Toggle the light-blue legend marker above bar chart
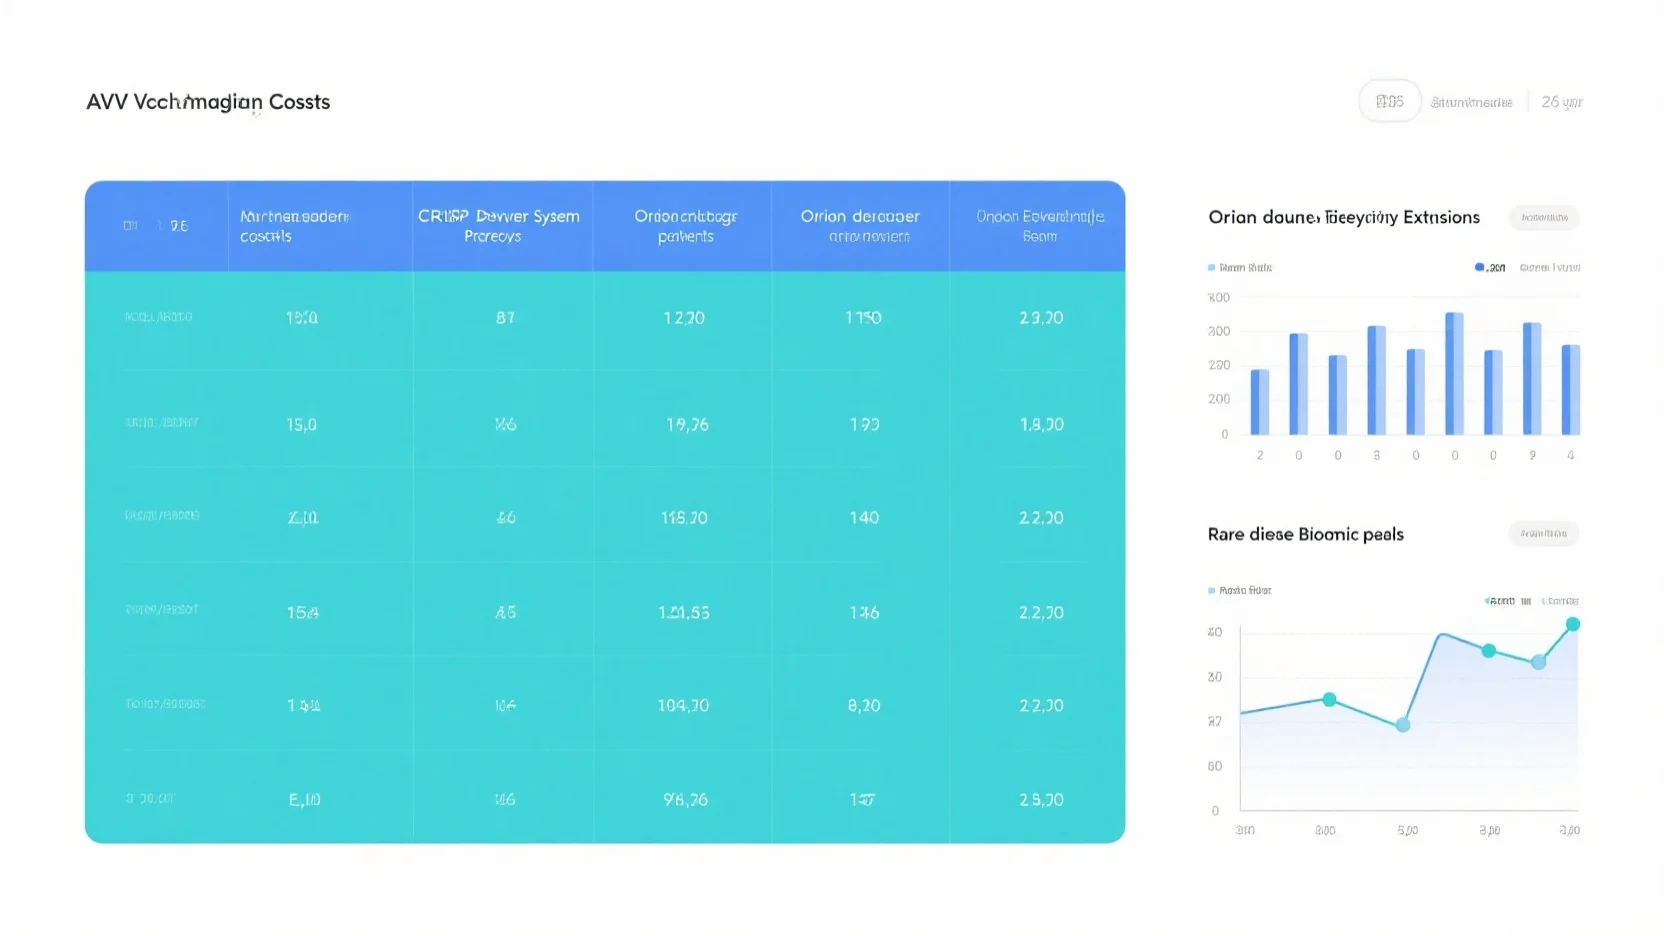This screenshot has height=936, width=1664. (1212, 268)
